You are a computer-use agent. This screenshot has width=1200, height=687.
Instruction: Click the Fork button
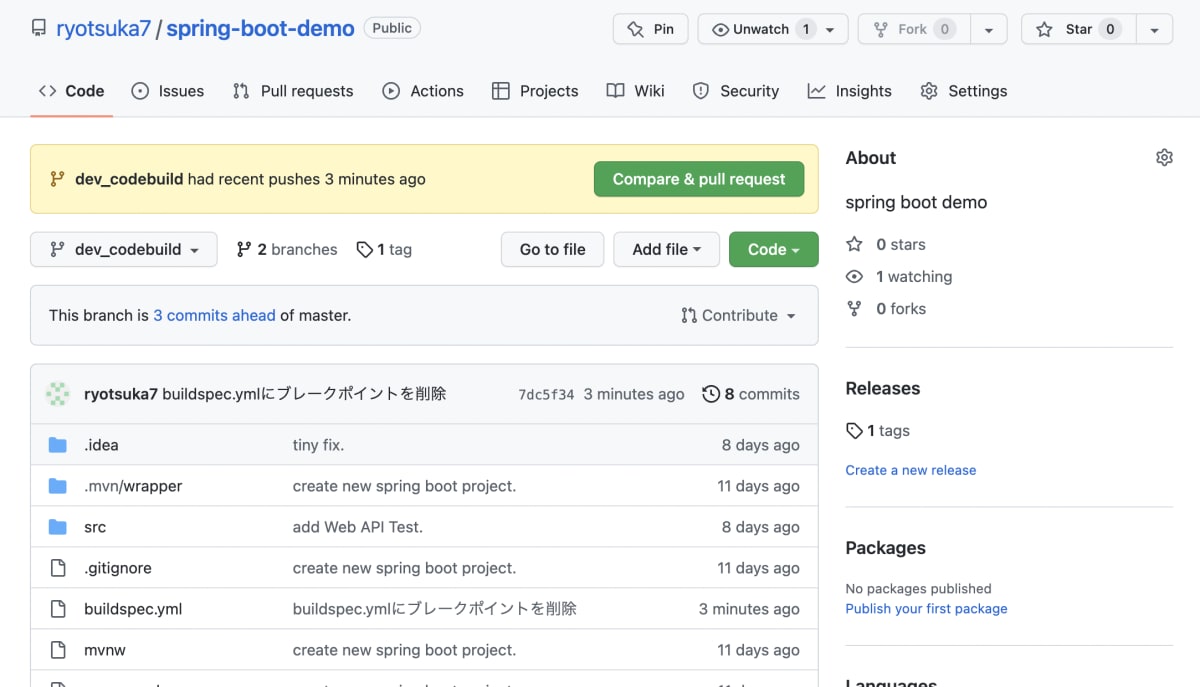914,29
